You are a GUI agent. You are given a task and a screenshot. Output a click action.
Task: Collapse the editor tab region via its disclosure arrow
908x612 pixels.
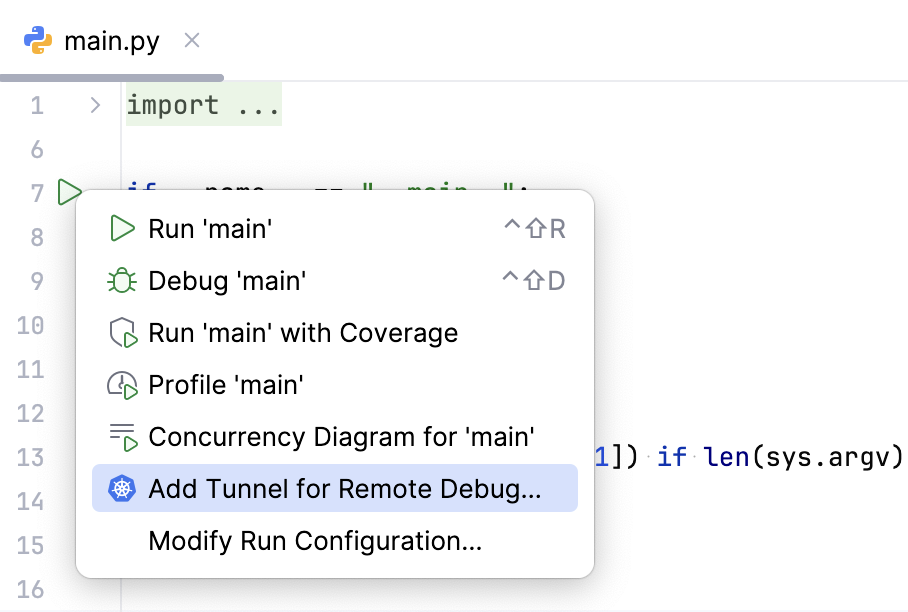(x=94, y=104)
